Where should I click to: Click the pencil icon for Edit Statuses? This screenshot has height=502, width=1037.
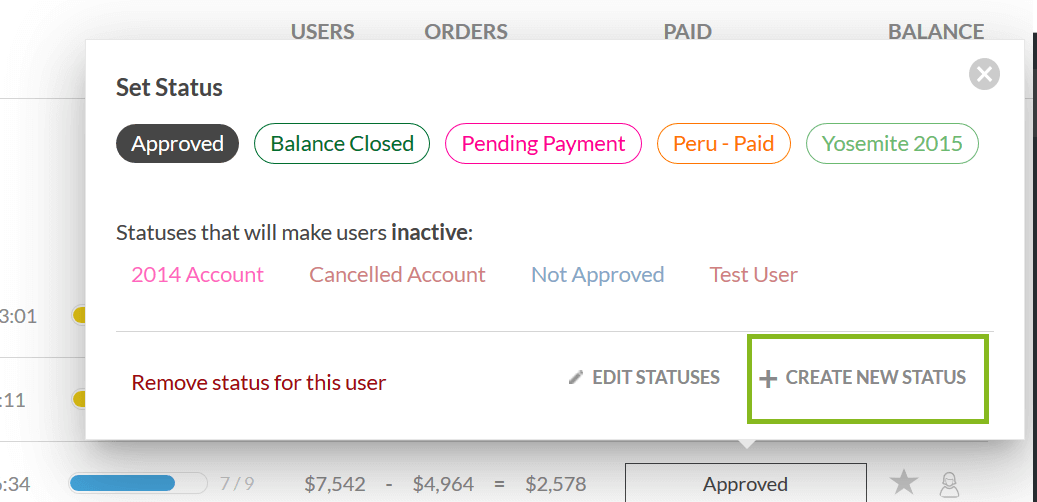tap(575, 378)
